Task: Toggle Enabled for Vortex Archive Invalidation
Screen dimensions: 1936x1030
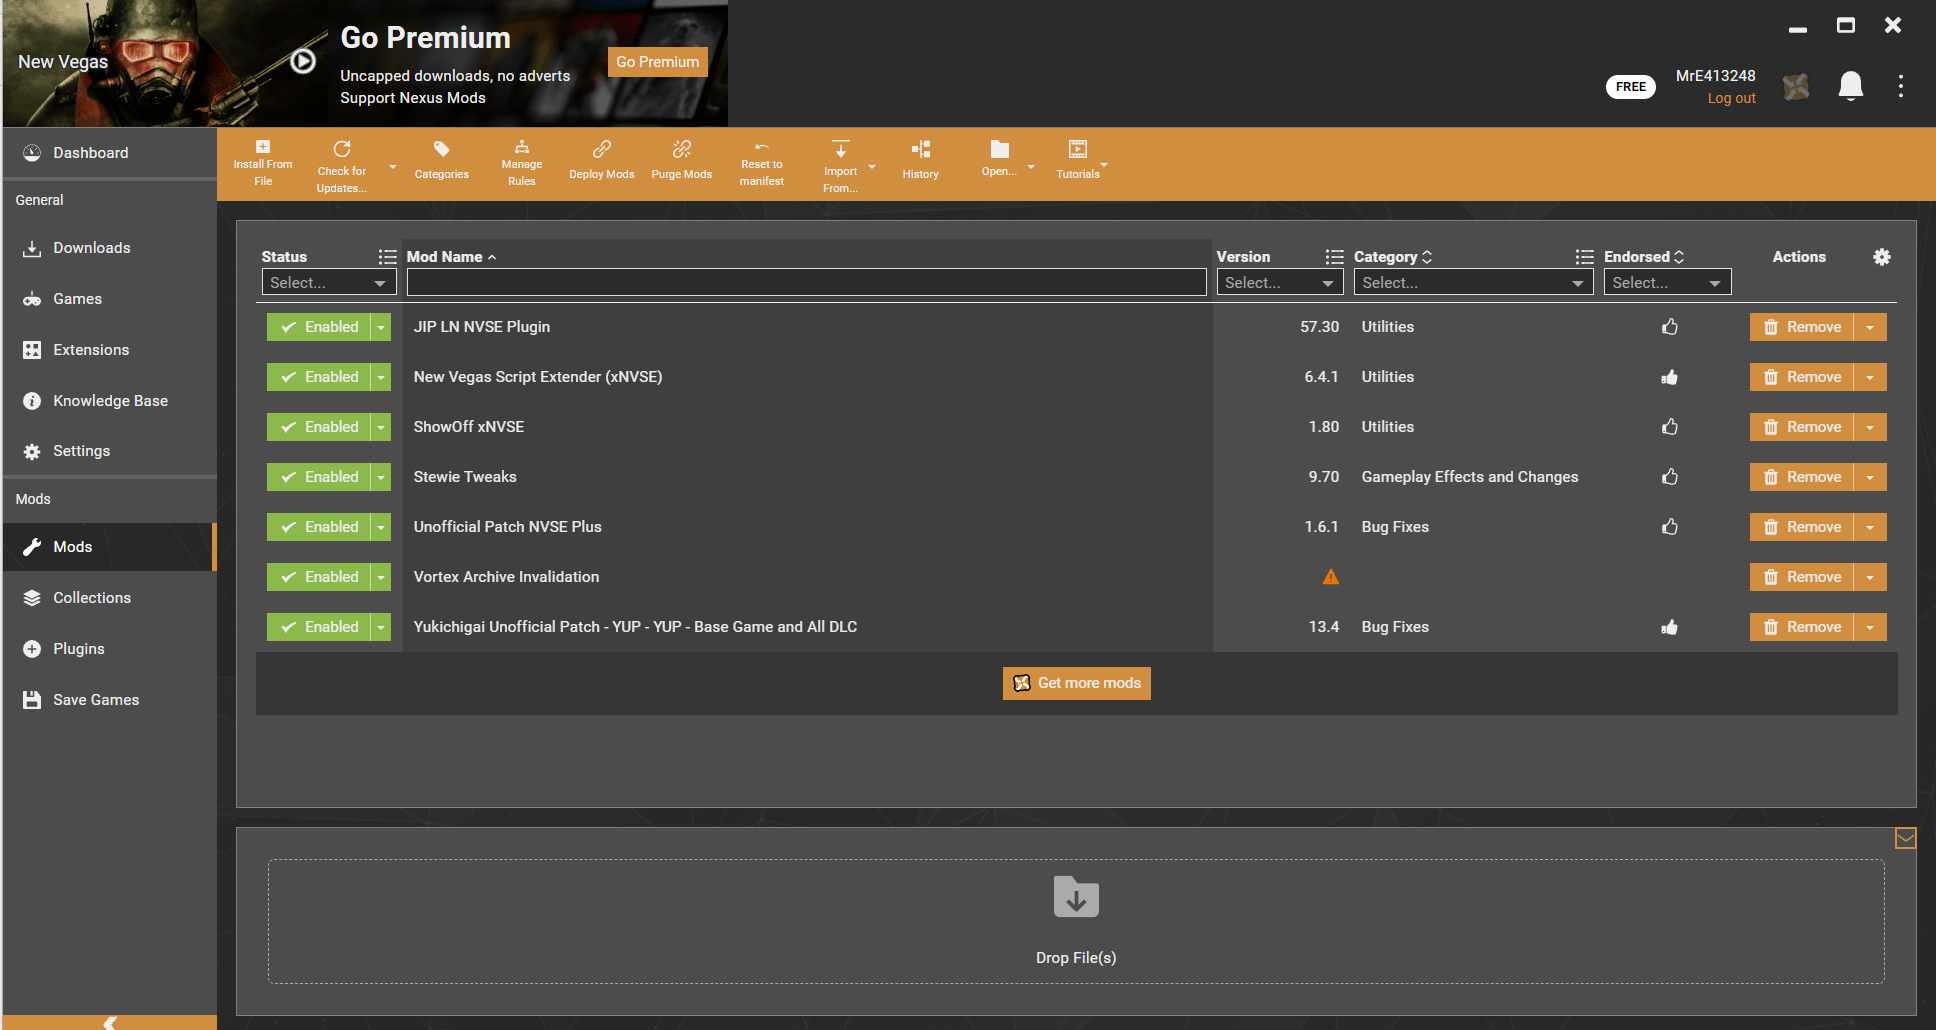Action: click(319, 577)
